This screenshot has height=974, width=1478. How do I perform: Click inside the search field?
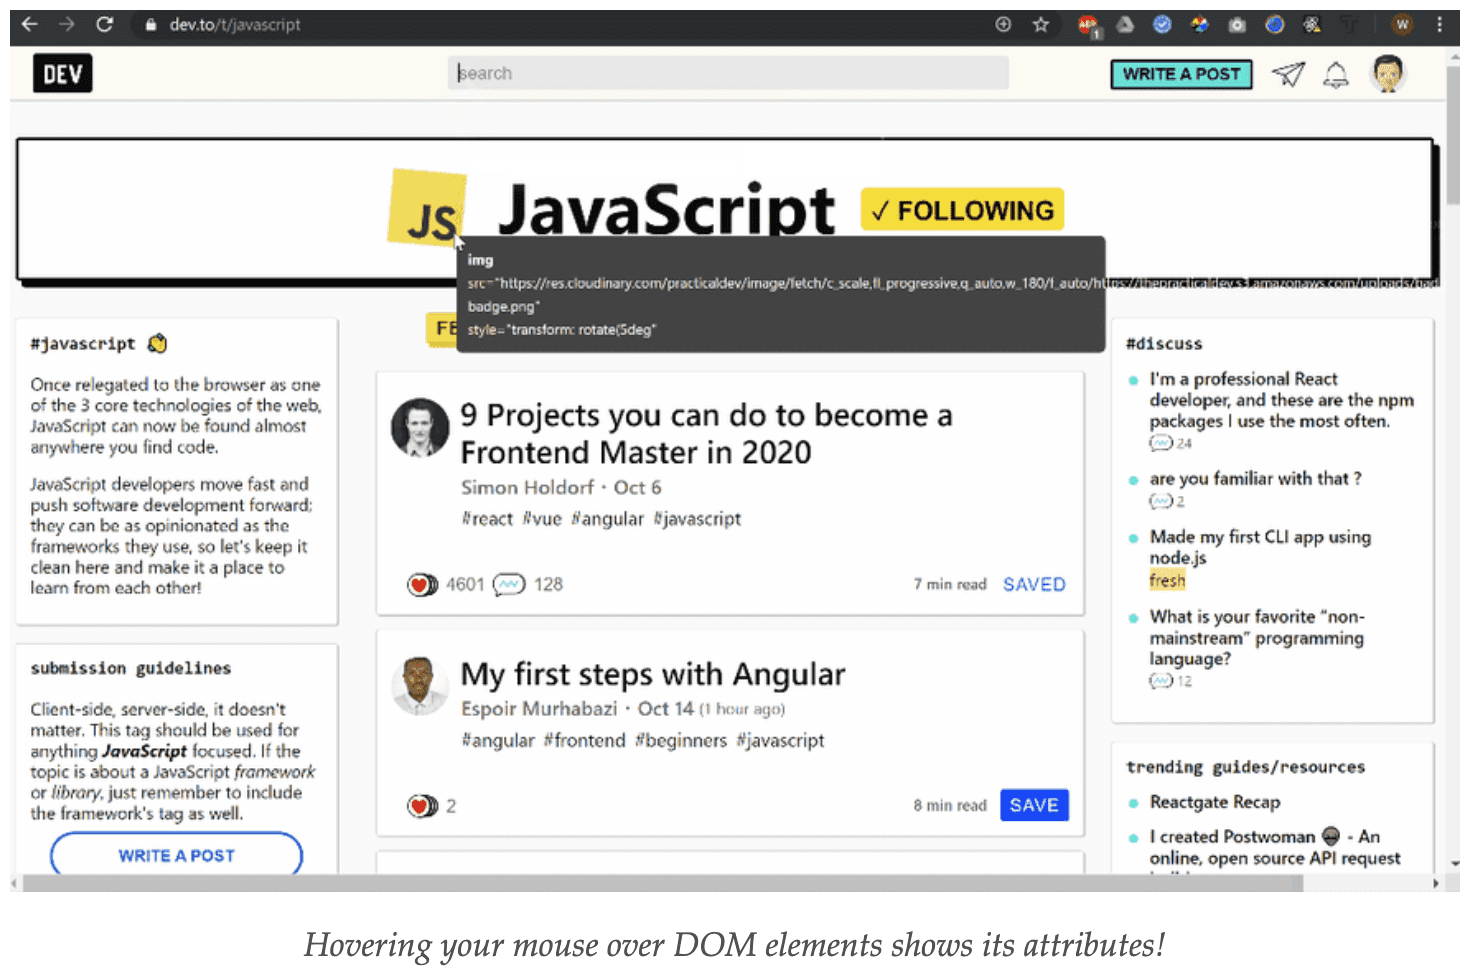pyautogui.click(x=727, y=72)
